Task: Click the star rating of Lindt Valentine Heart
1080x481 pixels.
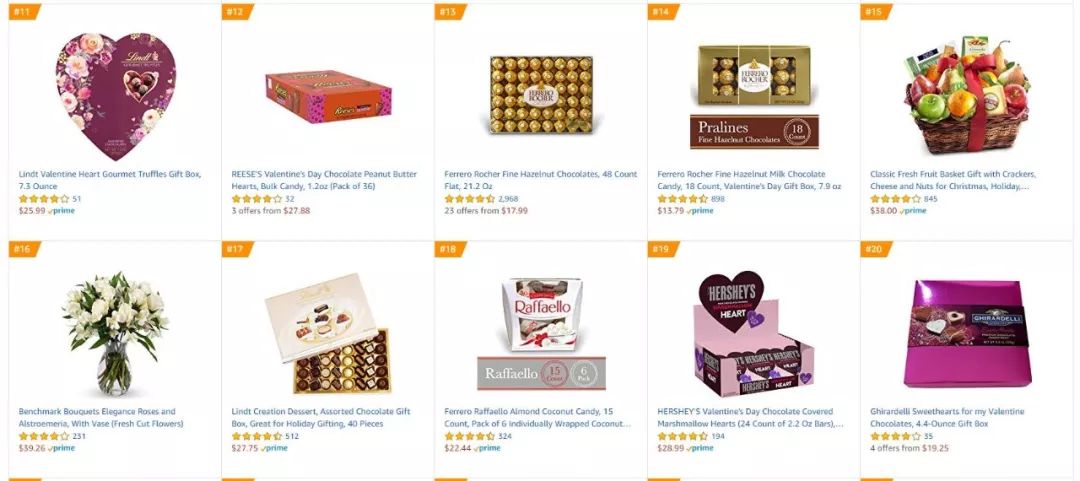Action: [44, 198]
